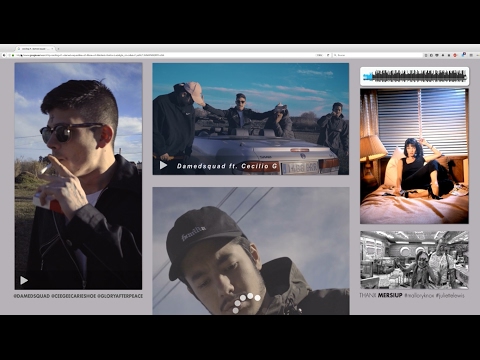Reload the page with refresh icon
Viewport: 480px width, 360px height.
pyautogui.click(x=328, y=55)
